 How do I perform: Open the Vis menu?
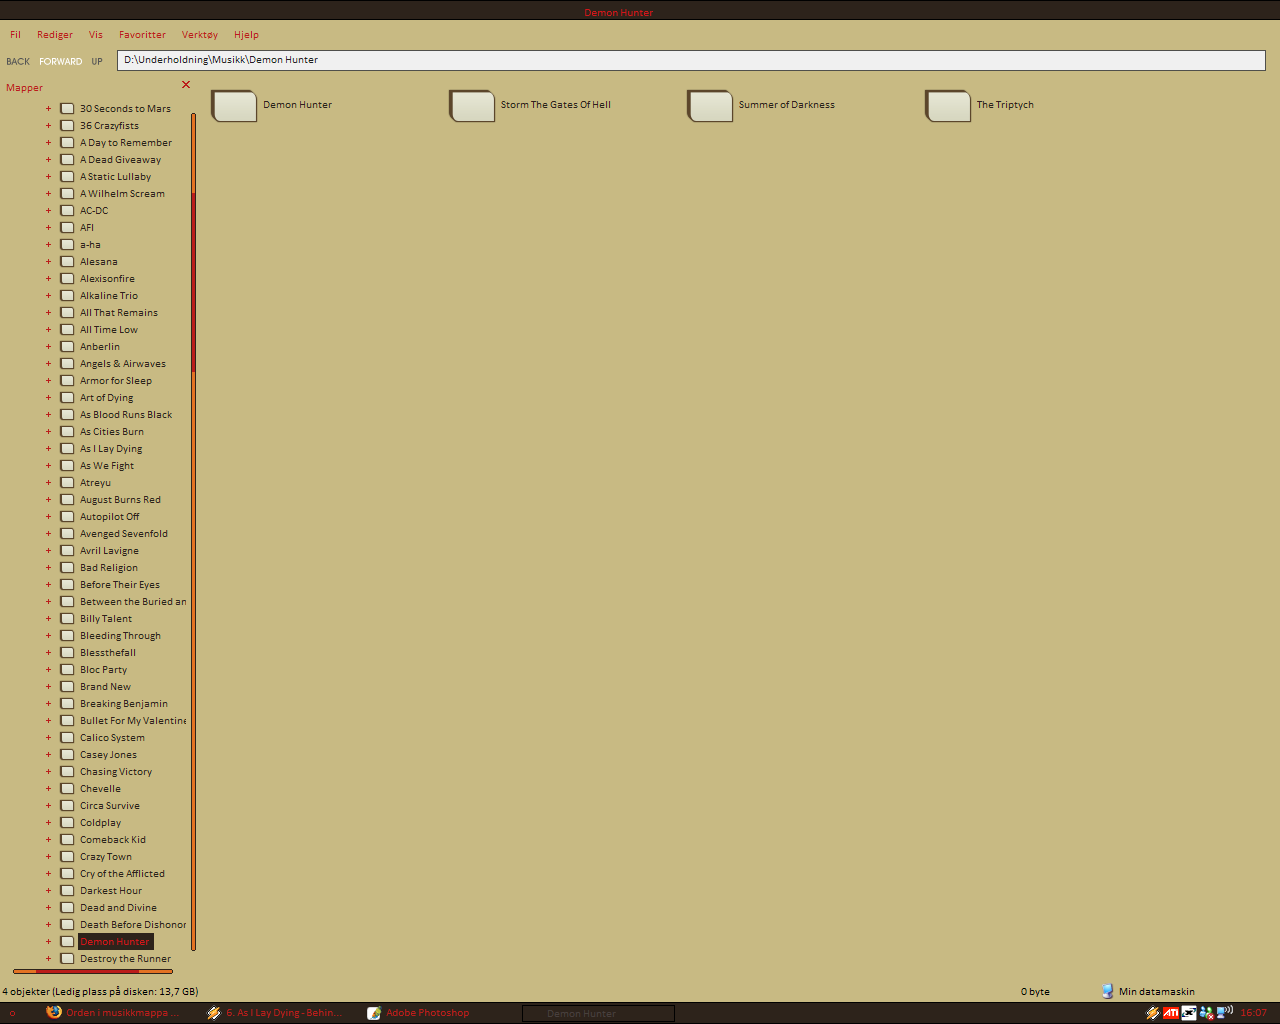point(96,34)
